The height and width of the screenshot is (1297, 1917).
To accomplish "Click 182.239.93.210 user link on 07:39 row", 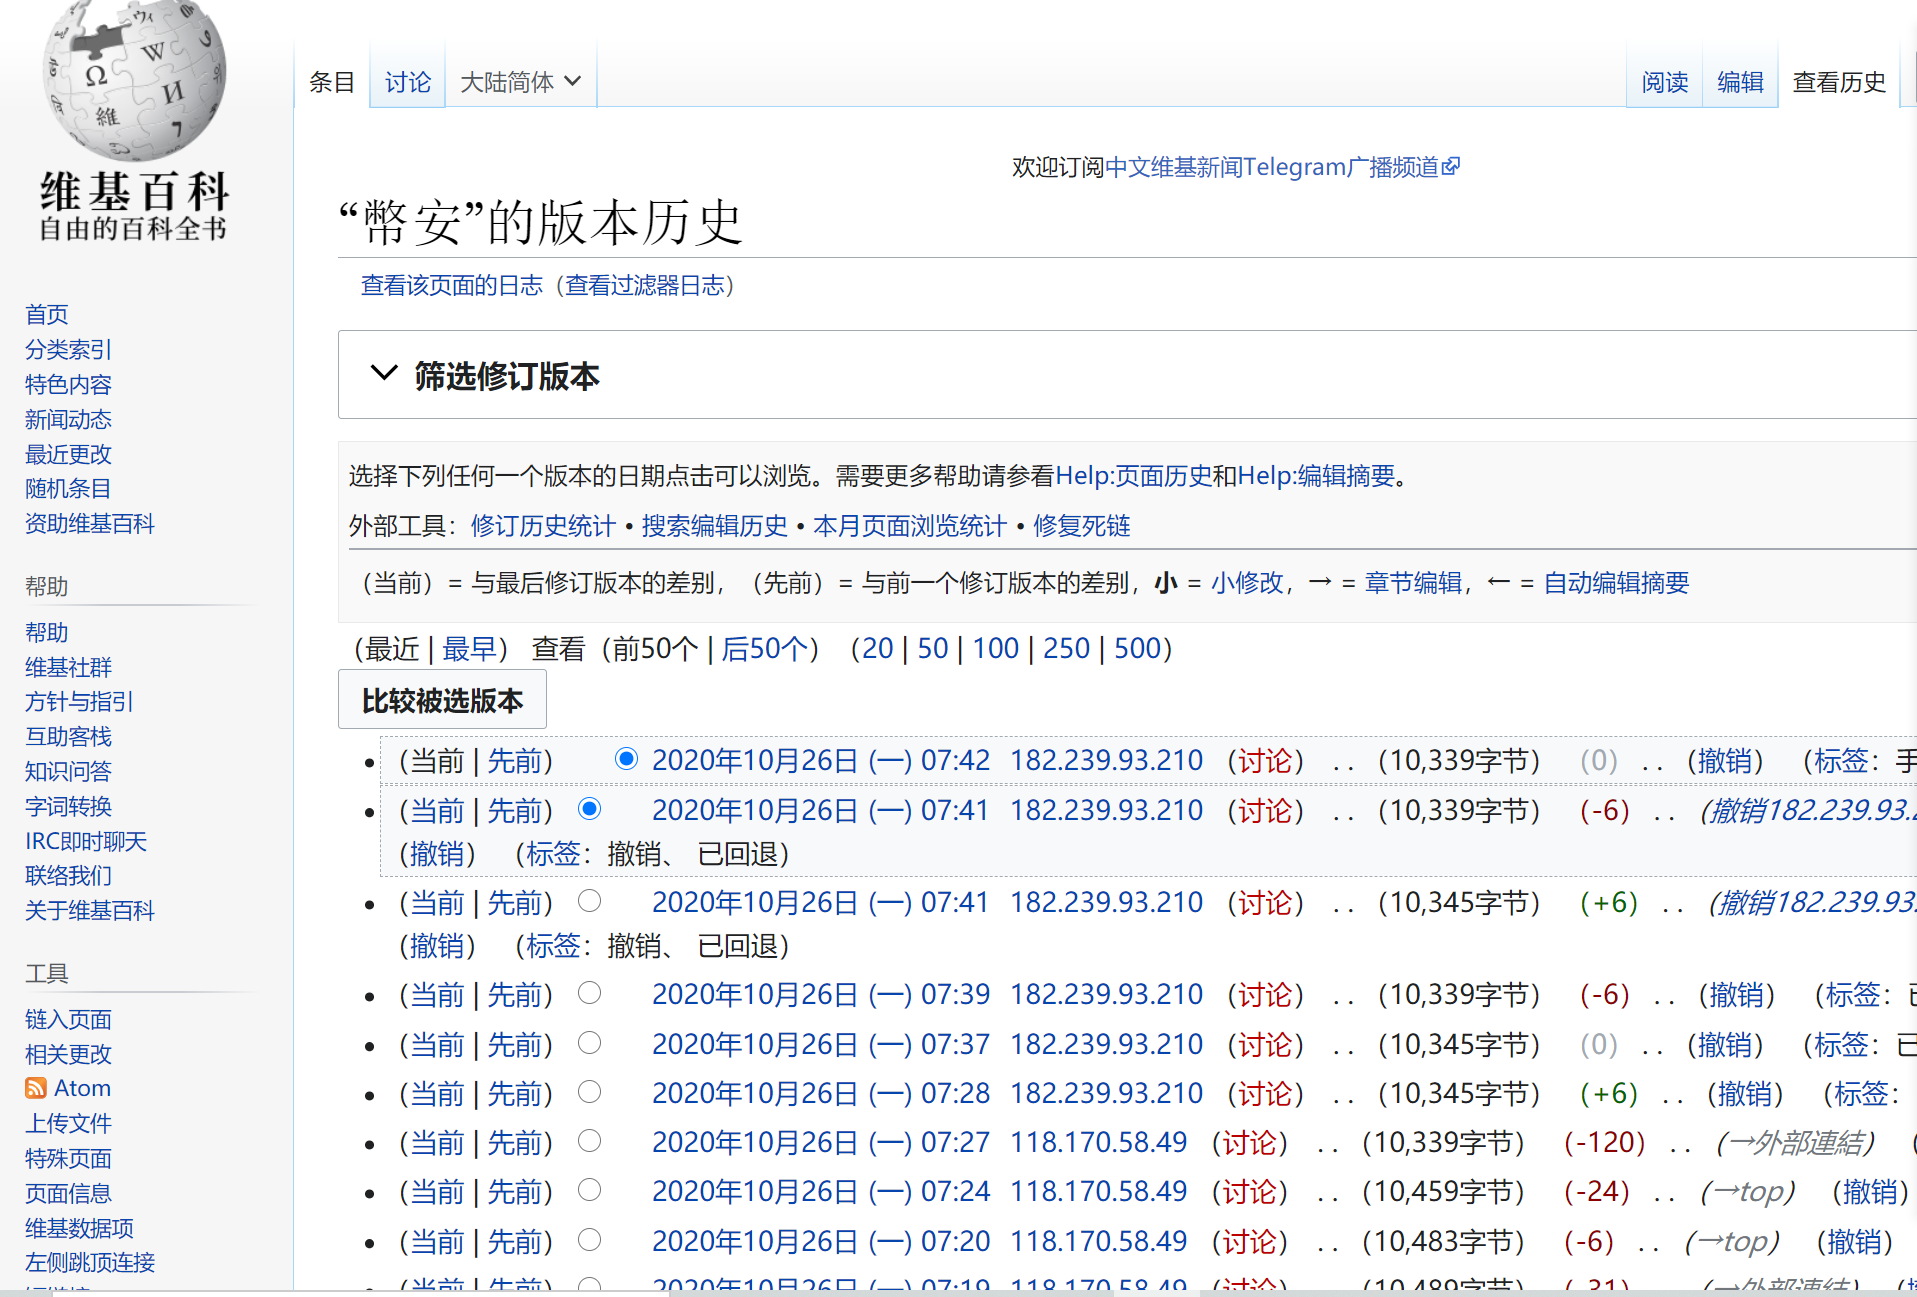I will click(1106, 994).
